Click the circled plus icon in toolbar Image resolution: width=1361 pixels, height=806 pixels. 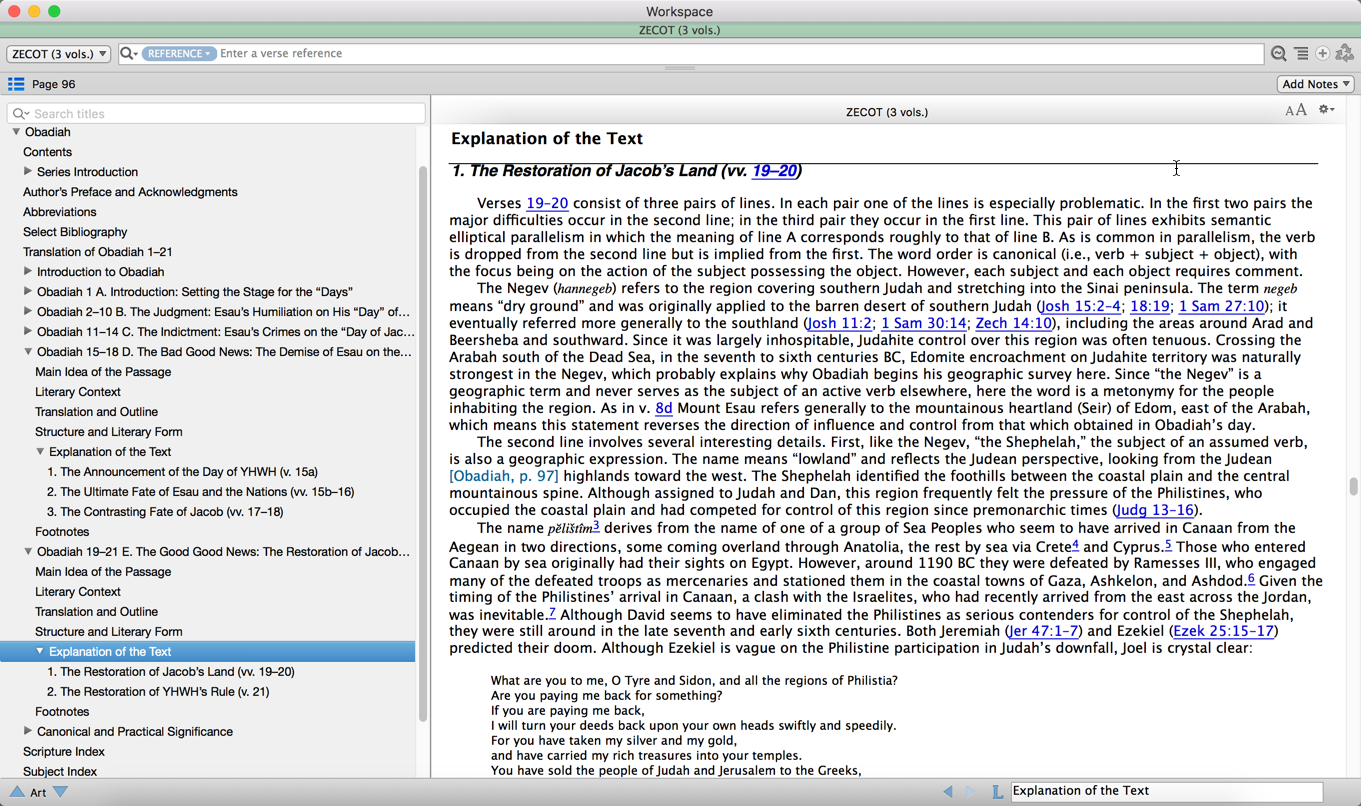point(1322,54)
